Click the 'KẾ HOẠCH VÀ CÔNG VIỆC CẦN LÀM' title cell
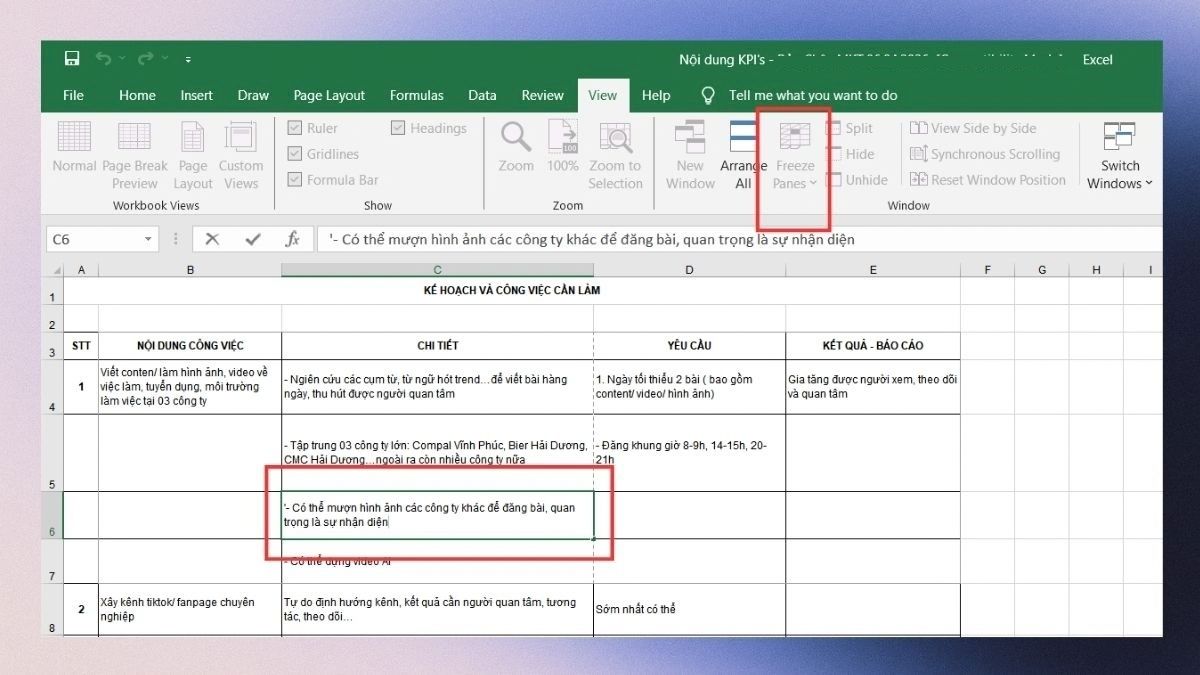1200x675 pixels. tap(512, 291)
